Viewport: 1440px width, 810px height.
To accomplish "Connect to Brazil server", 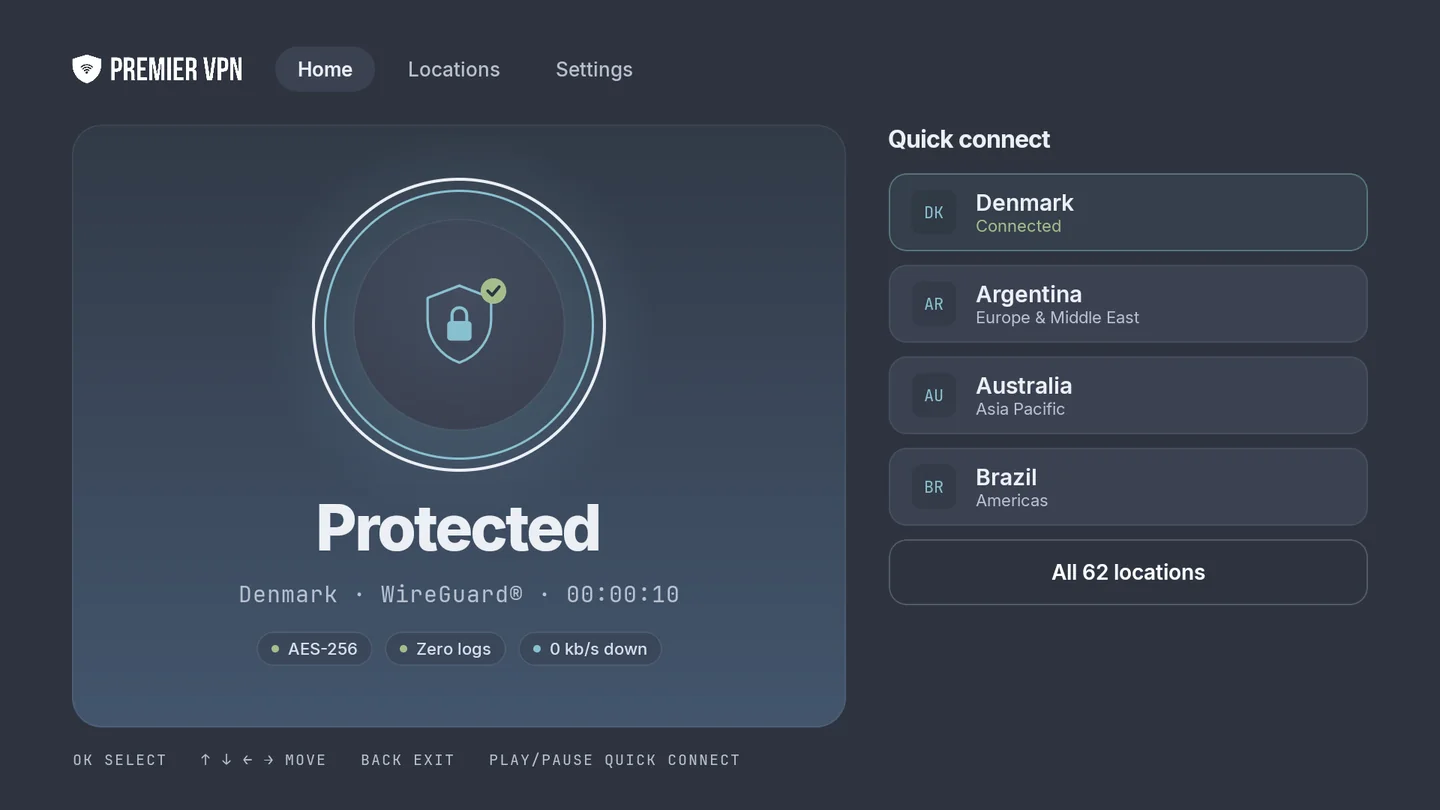I will tap(1128, 487).
